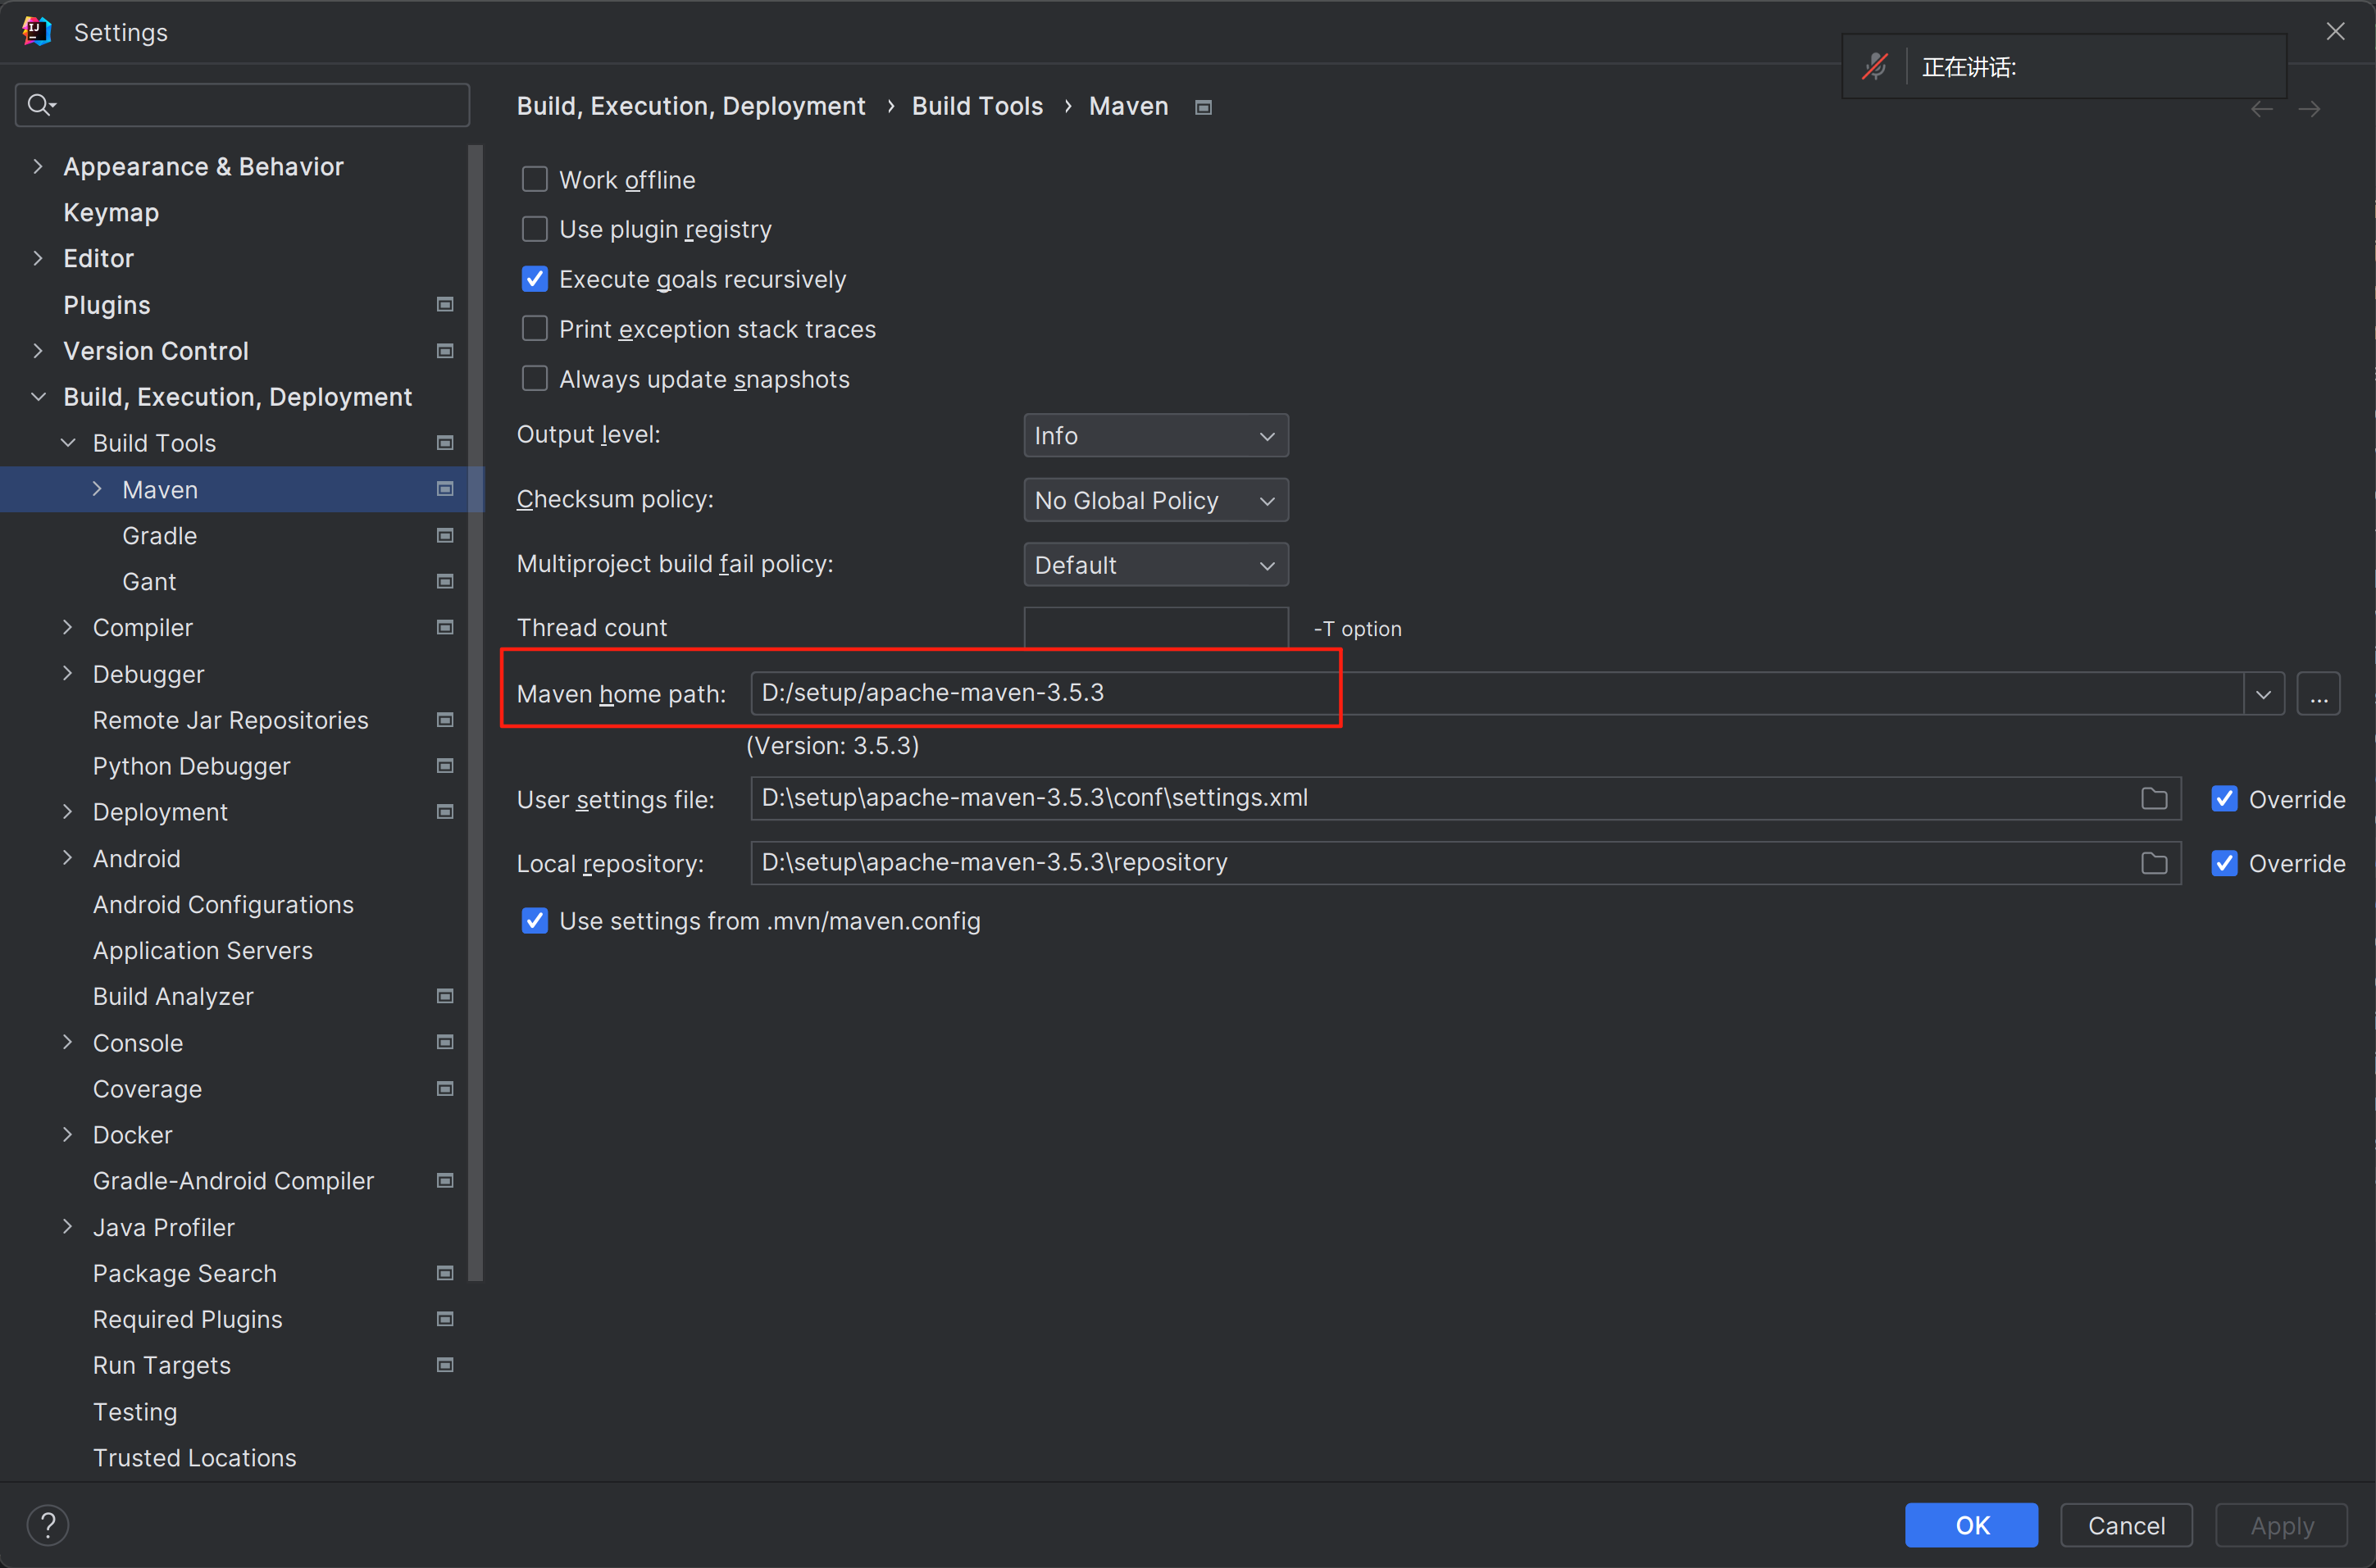Screen dimensions: 2376x1568
Task: Uncheck Use settings from .mvn/maven.config
Action: click(535, 920)
